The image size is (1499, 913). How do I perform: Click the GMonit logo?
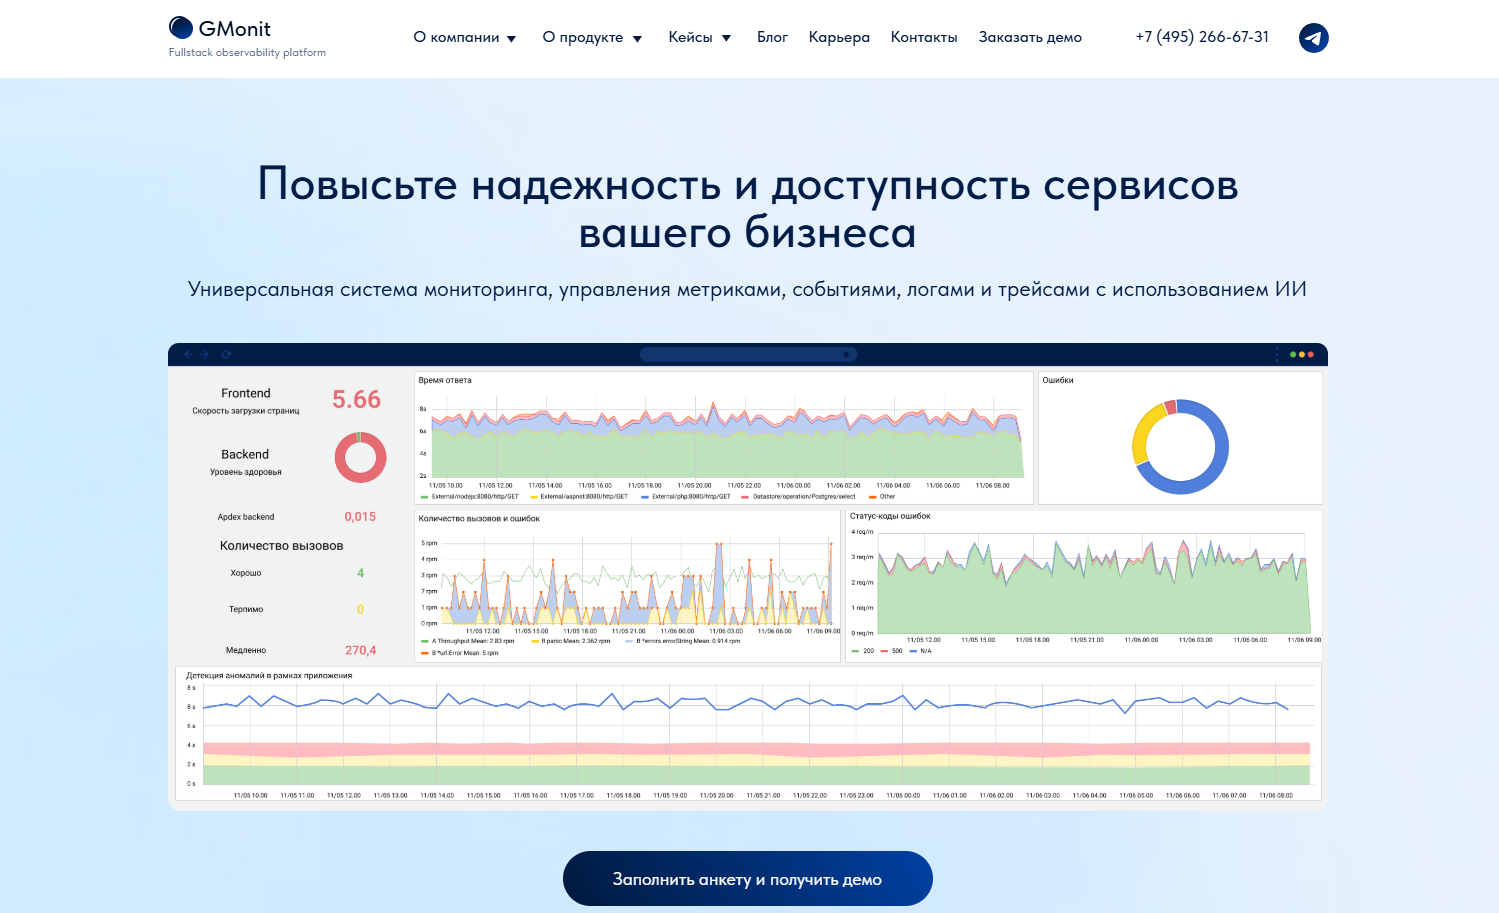click(219, 28)
